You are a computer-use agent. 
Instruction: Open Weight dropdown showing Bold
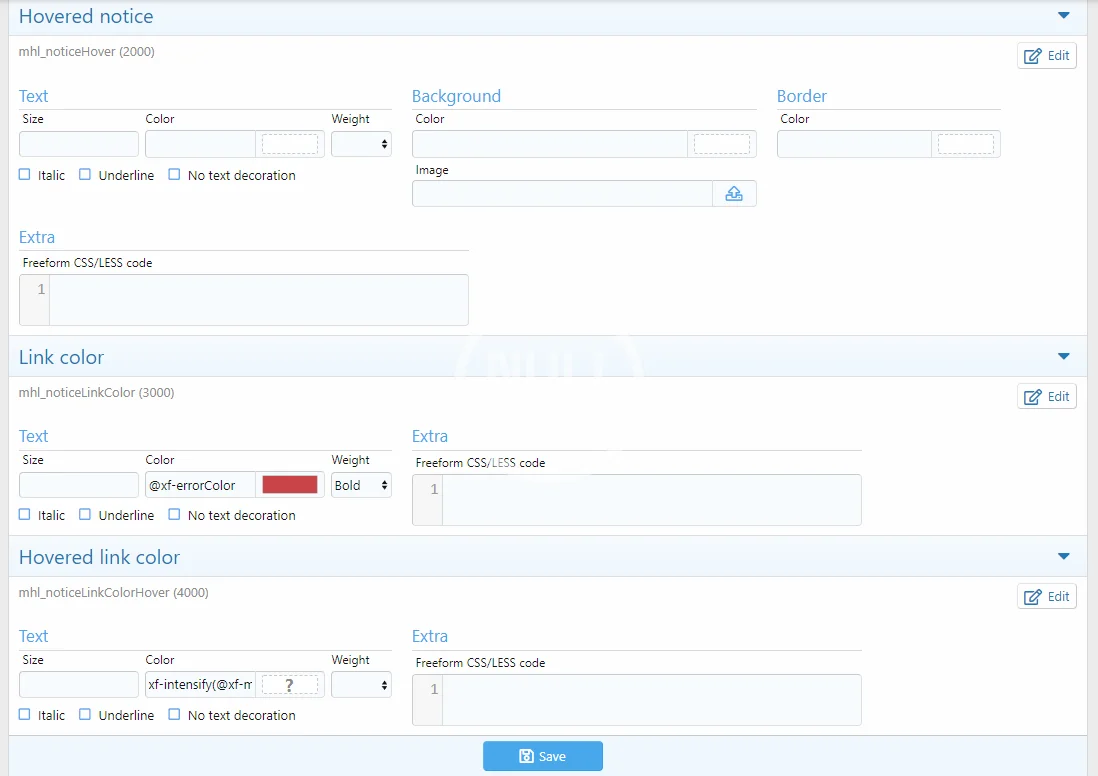click(361, 485)
